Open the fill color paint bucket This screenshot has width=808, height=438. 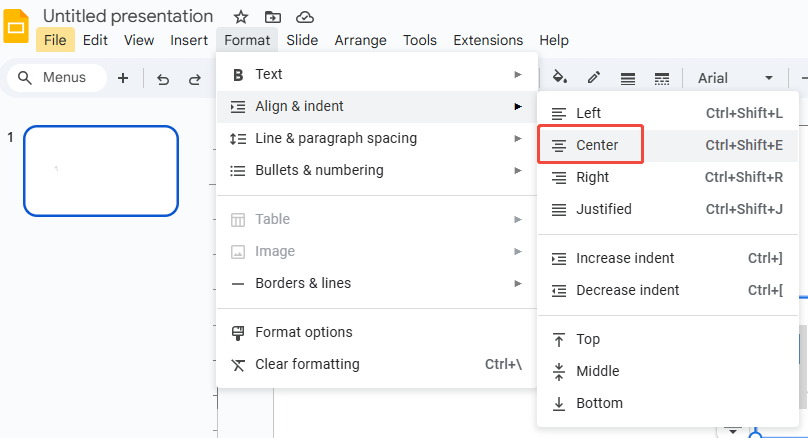[560, 78]
